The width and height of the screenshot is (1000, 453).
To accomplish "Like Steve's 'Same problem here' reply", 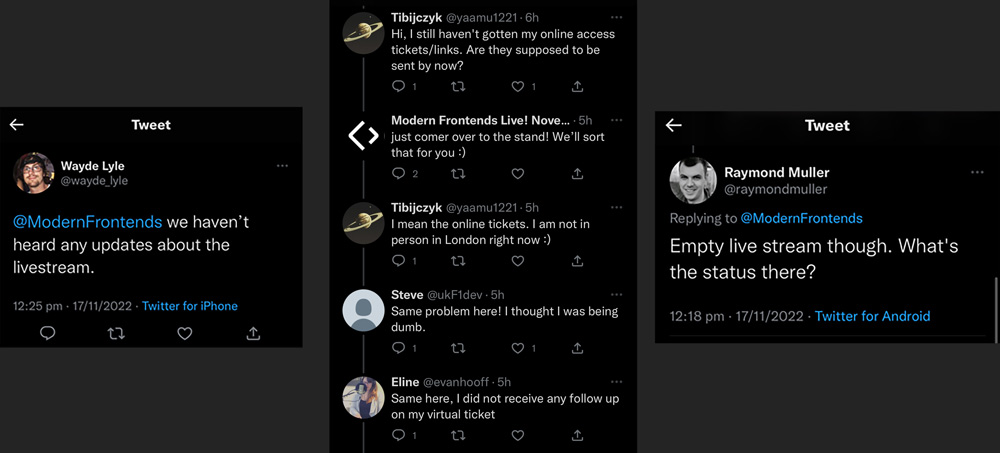I will (x=518, y=348).
